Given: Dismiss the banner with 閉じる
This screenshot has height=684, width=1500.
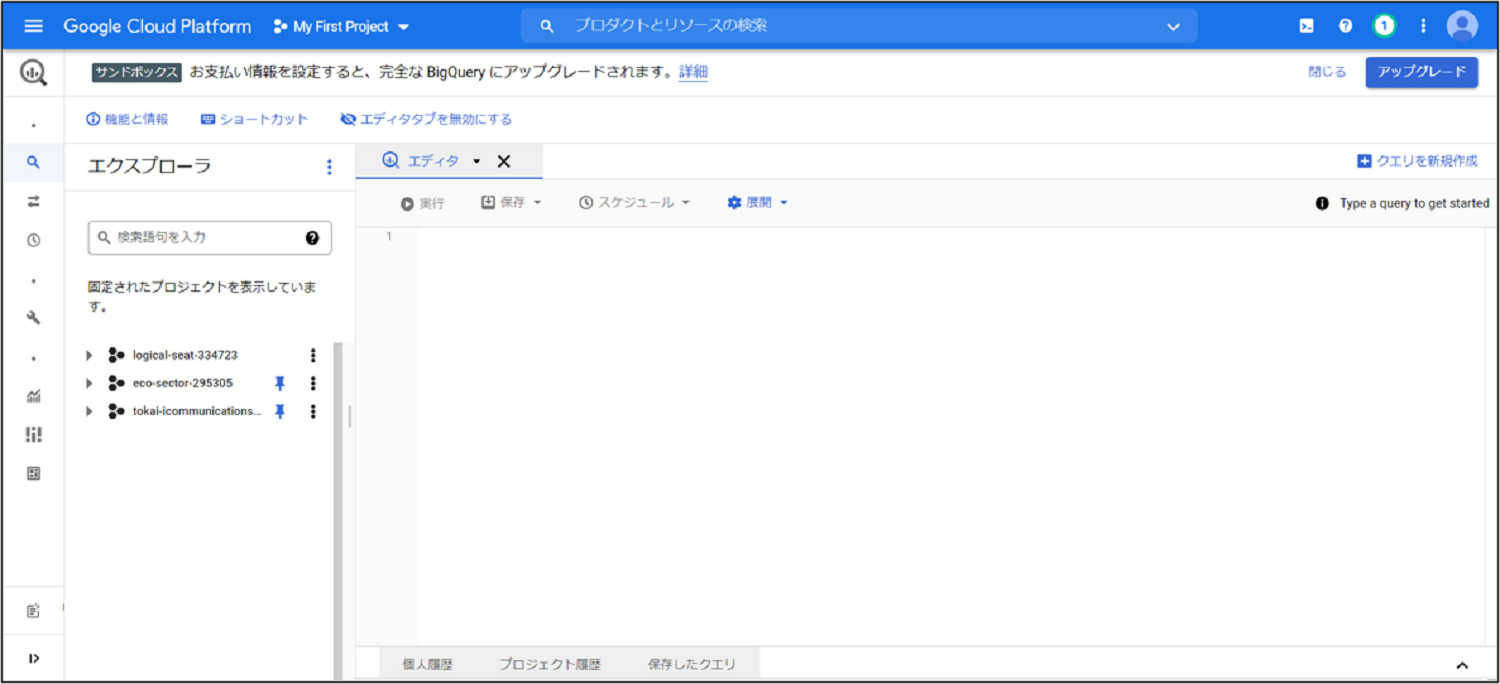Looking at the screenshot, I should coord(1327,72).
